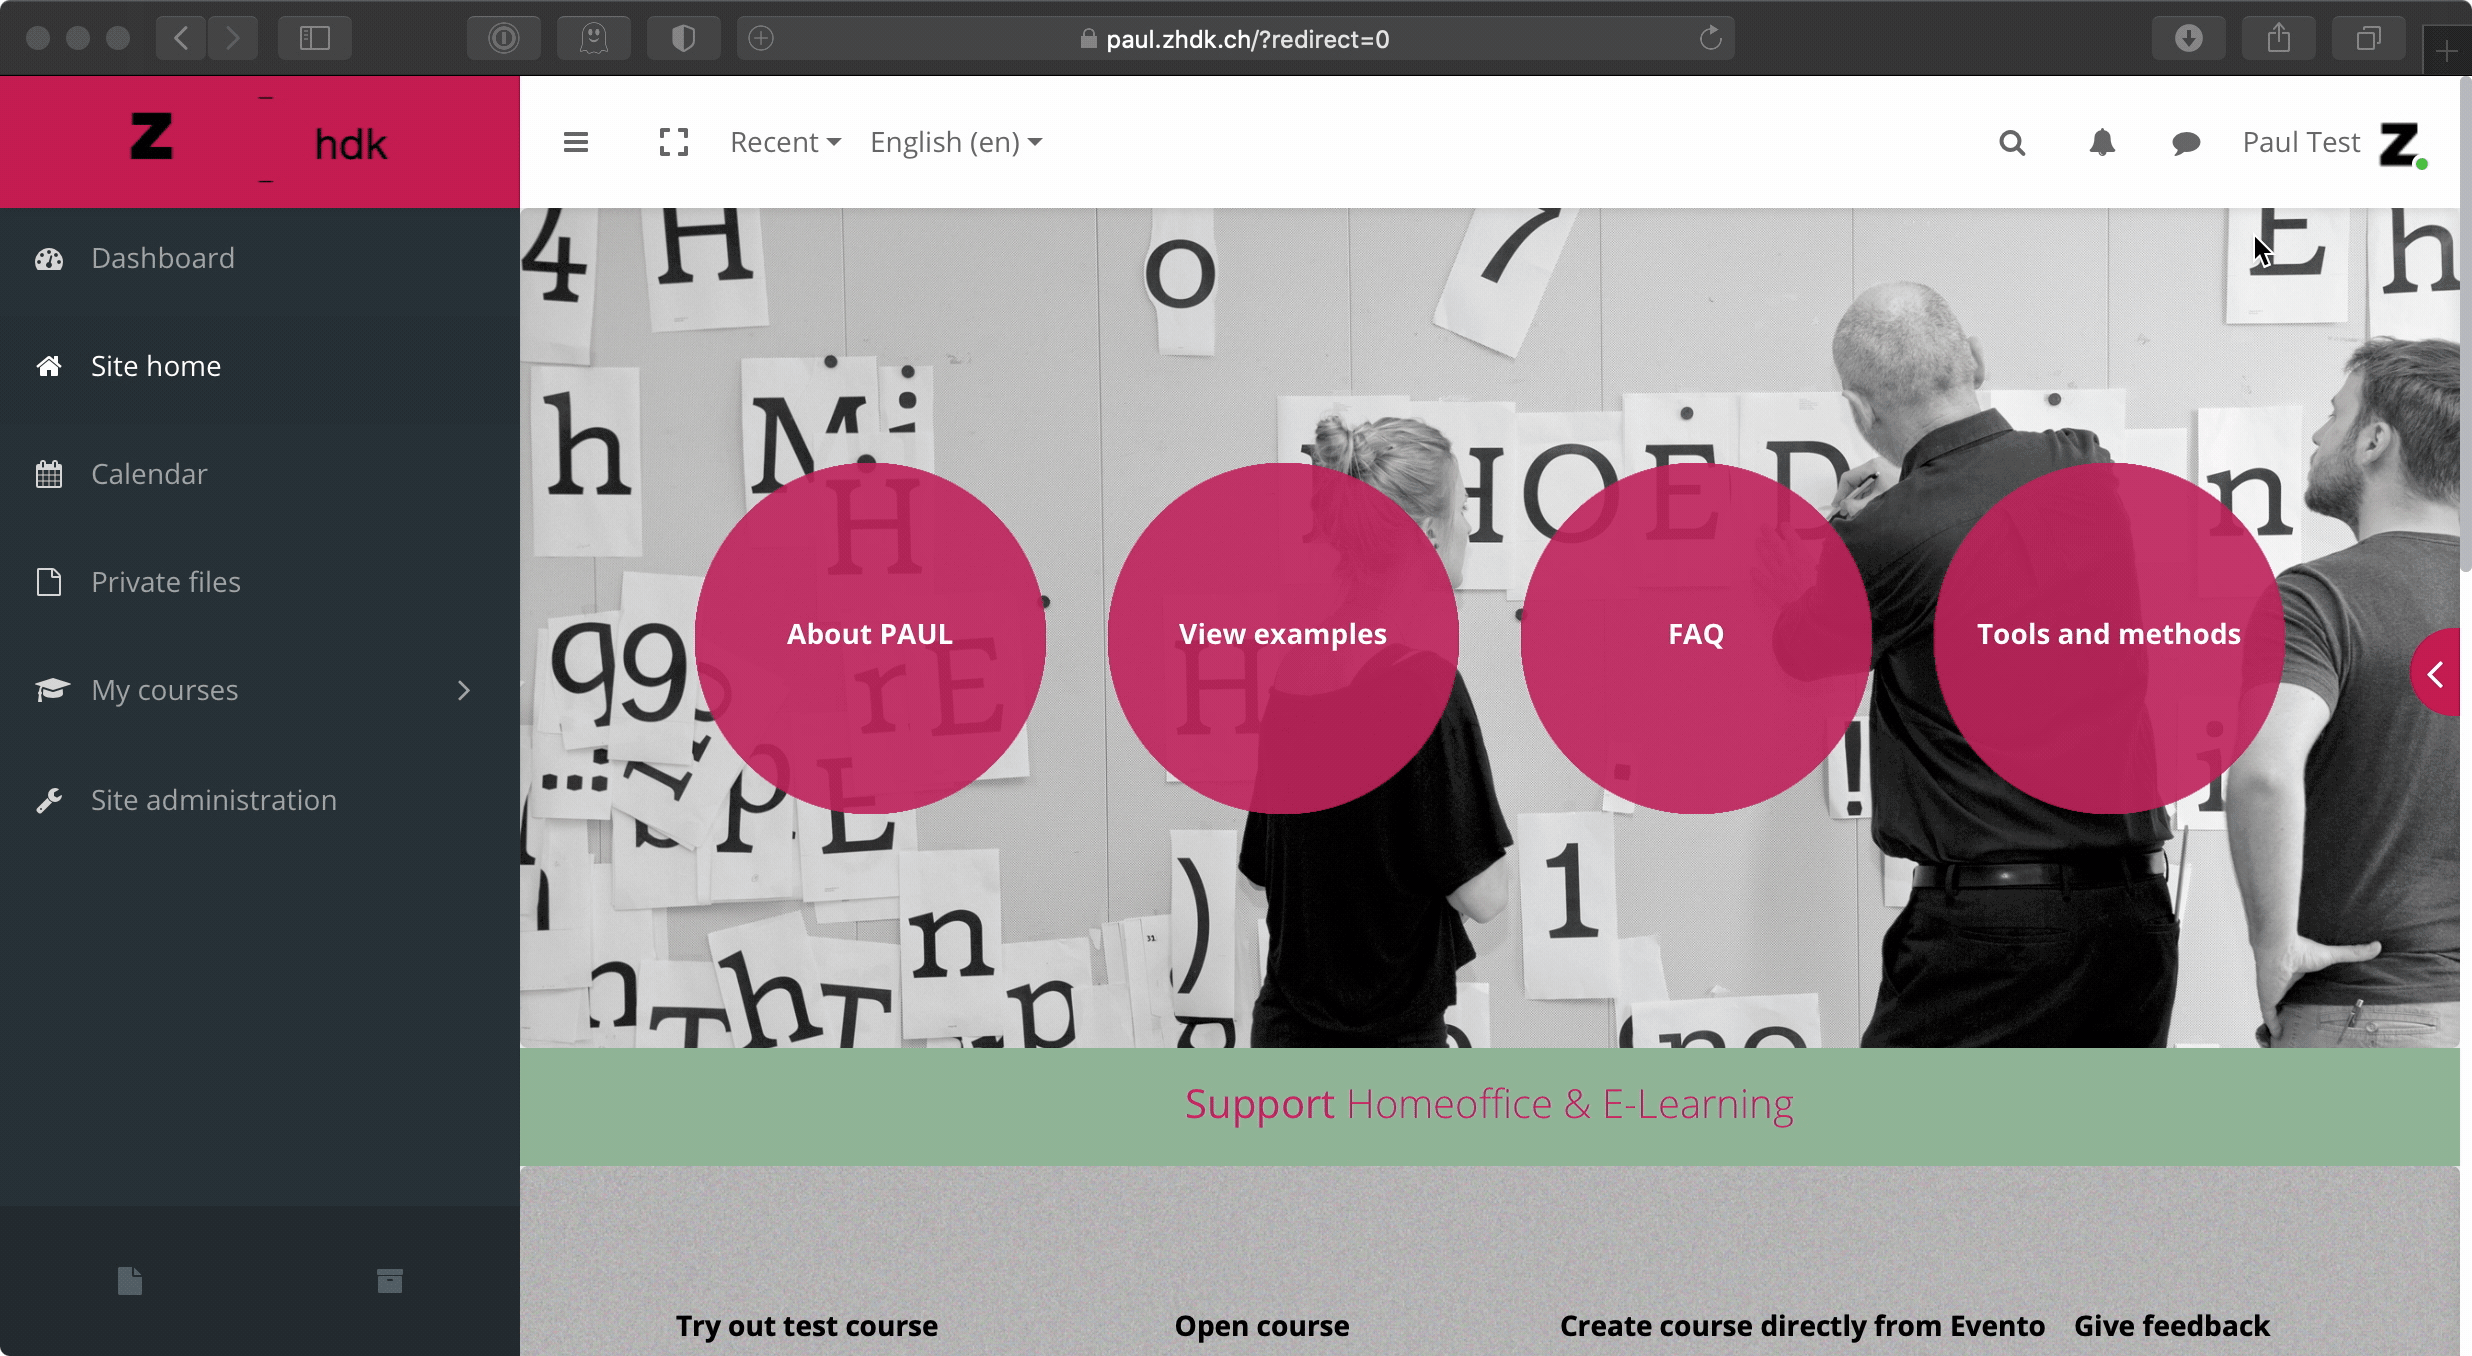Click the archive box icon at sidebar bottom
Viewport: 2472px width, 1356px height.
pyautogui.click(x=389, y=1281)
